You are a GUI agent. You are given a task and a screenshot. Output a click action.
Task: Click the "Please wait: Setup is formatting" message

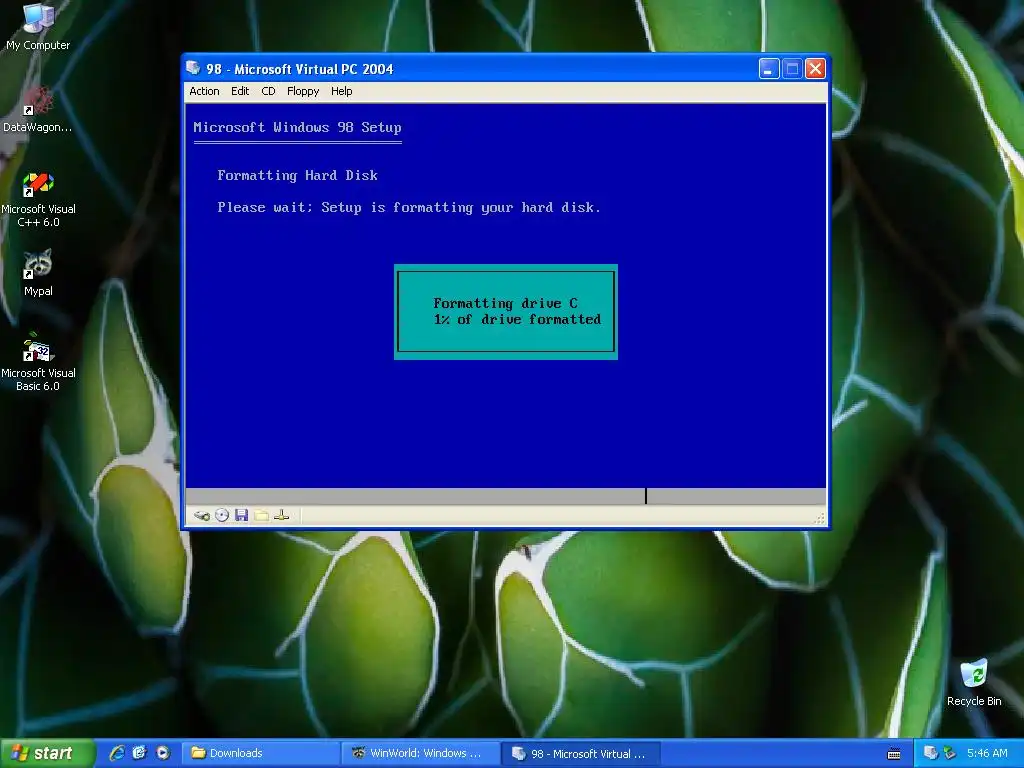coord(409,208)
